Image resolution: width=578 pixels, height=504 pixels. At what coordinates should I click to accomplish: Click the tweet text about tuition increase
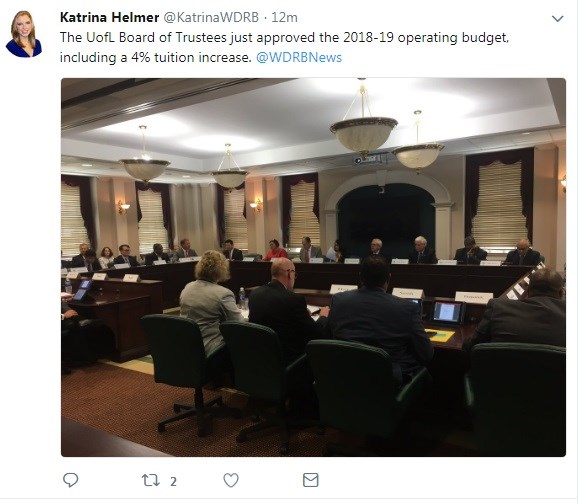(284, 48)
